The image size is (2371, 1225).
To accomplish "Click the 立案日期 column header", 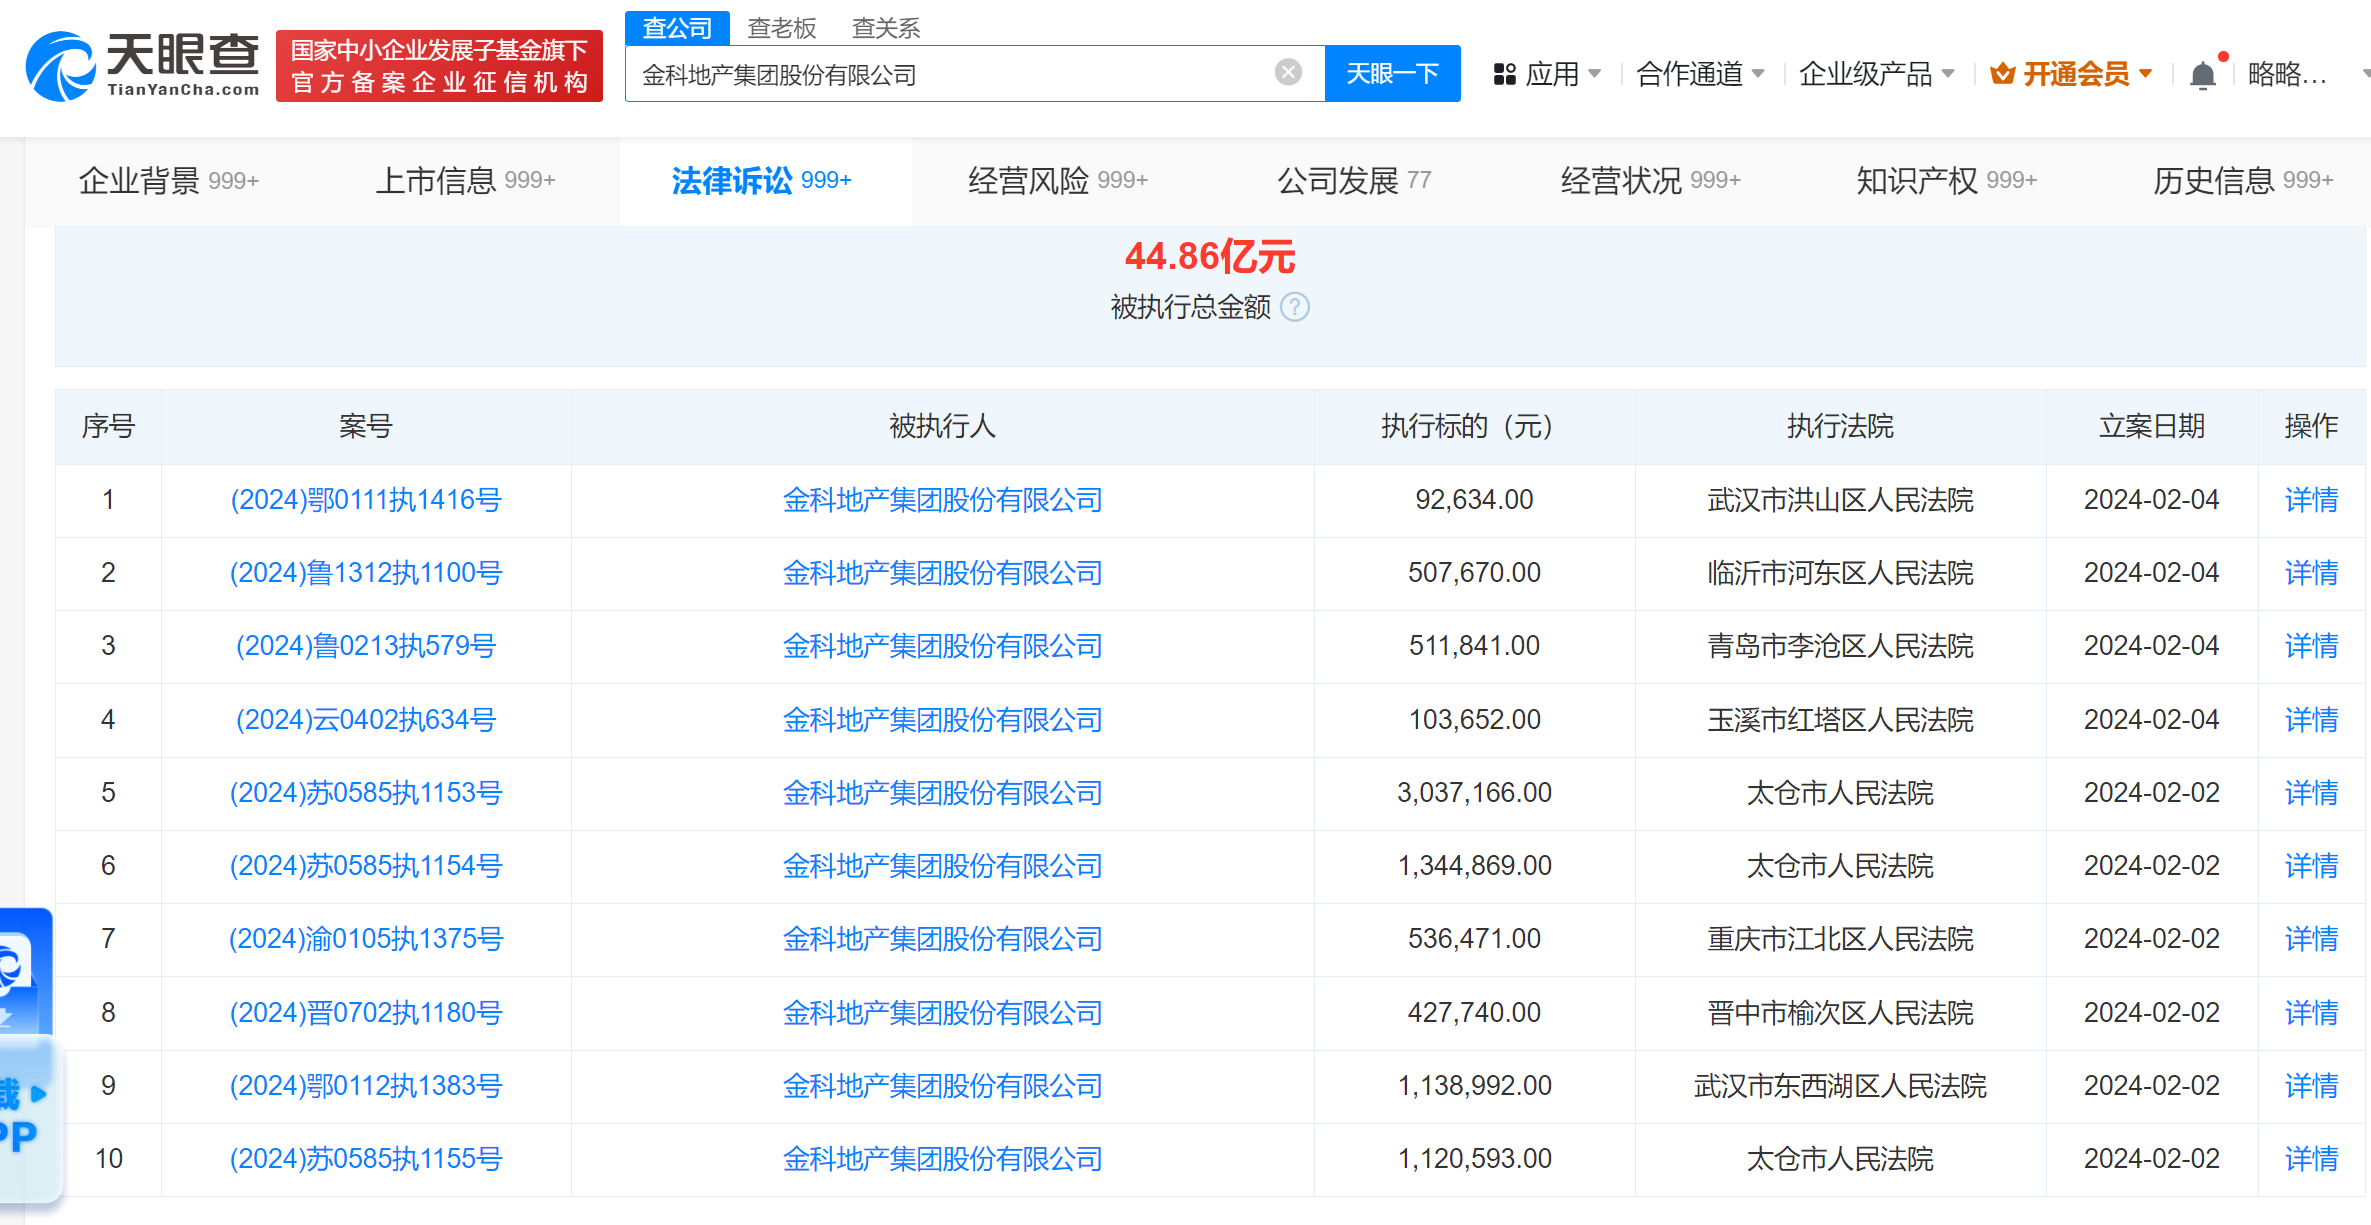I will pyautogui.click(x=2151, y=427).
